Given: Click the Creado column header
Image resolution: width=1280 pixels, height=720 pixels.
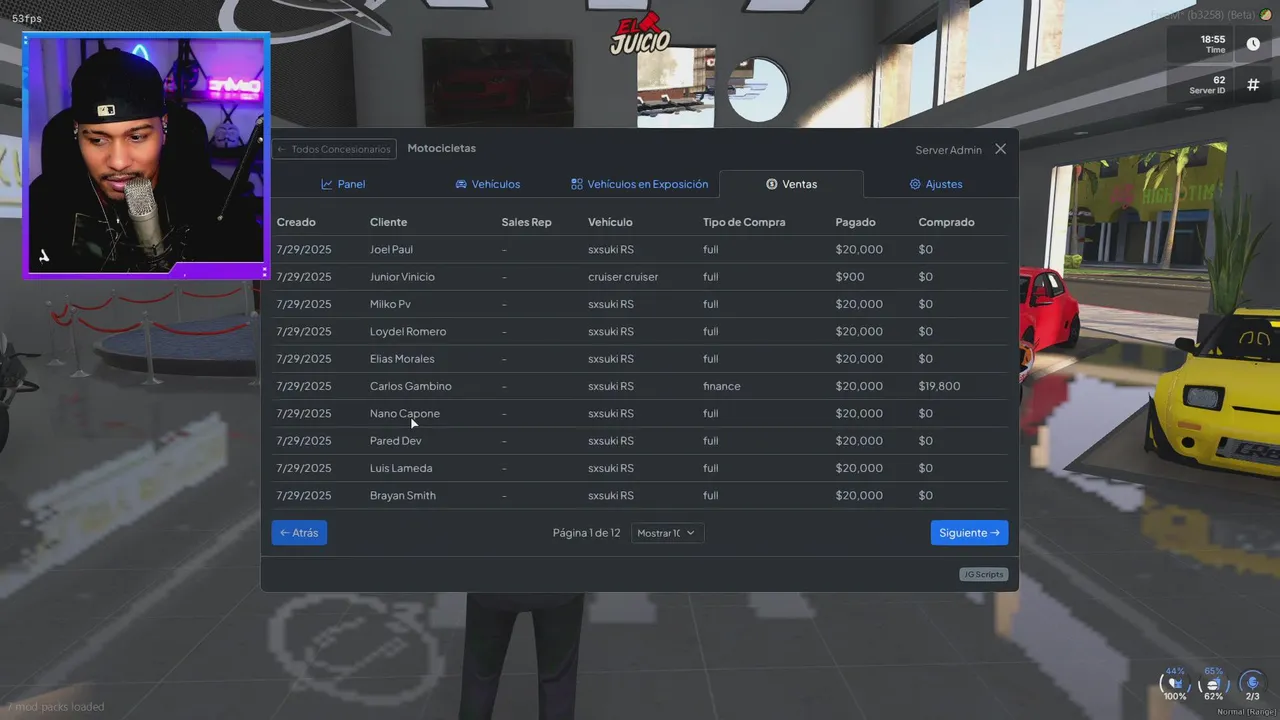Looking at the screenshot, I should [x=296, y=222].
